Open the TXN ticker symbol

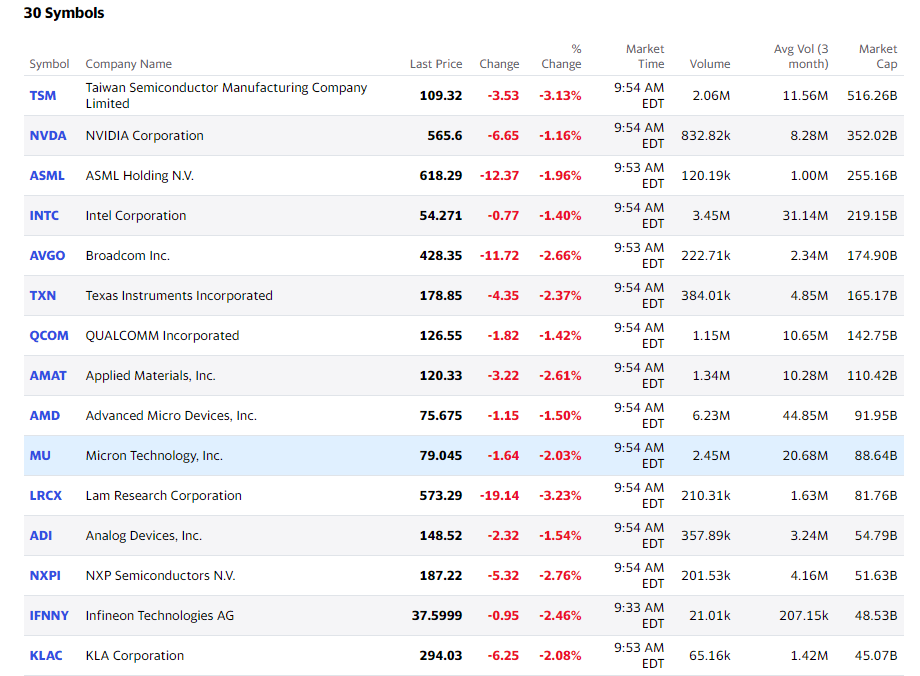coord(43,295)
